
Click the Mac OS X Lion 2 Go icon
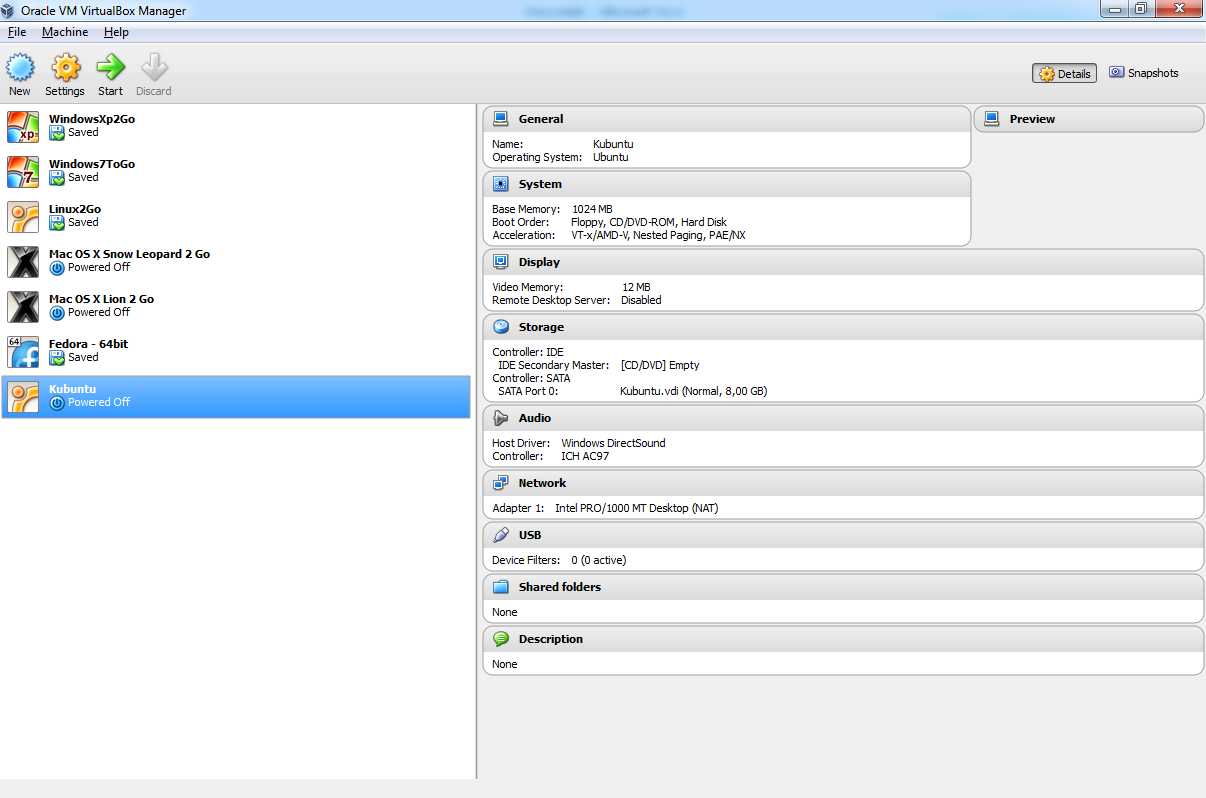tap(23, 307)
